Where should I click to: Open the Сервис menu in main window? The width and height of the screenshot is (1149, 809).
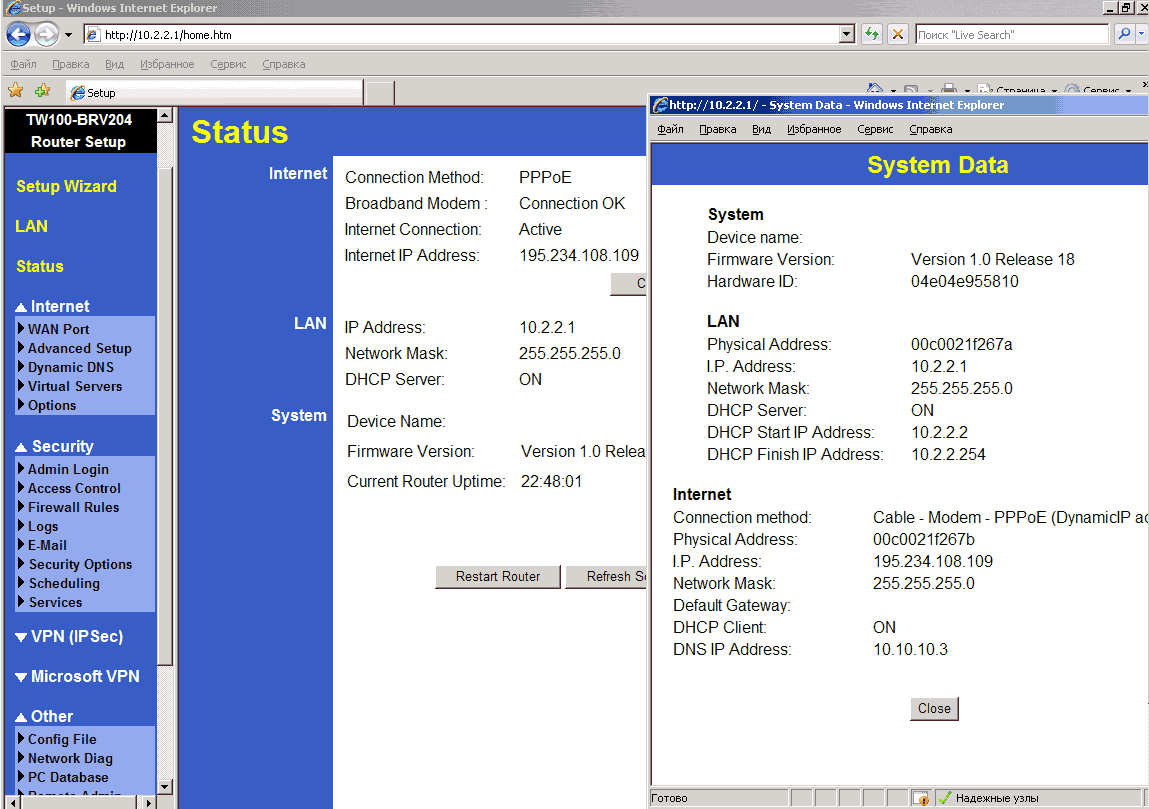pyautogui.click(x=228, y=64)
